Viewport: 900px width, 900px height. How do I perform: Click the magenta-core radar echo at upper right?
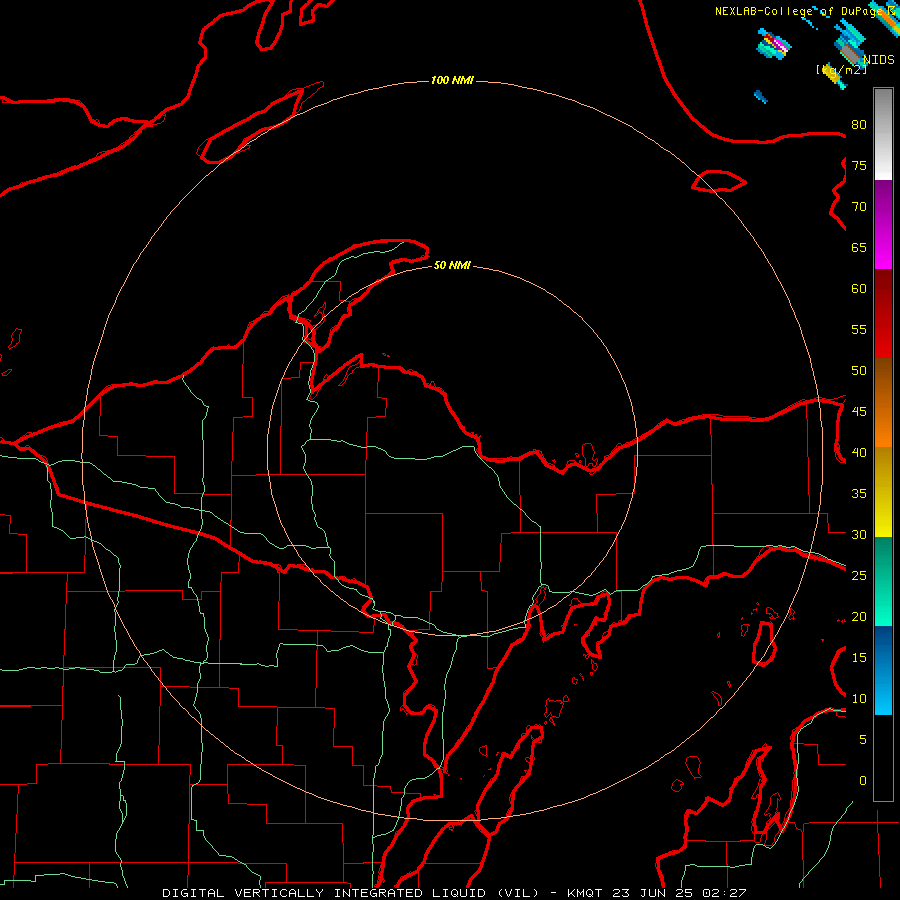pos(775,45)
